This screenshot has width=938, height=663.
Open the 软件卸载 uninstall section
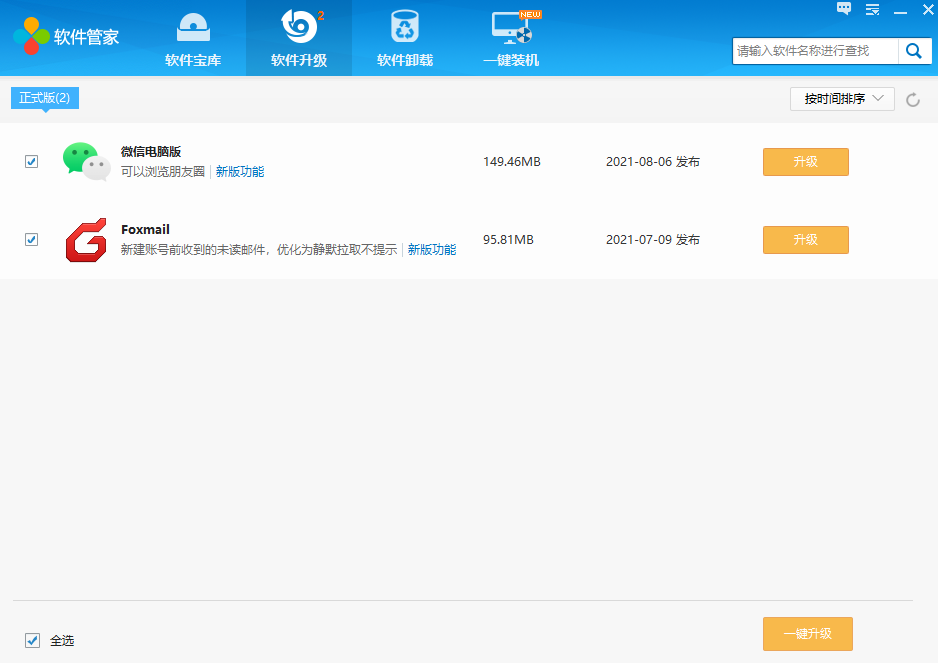point(405,39)
